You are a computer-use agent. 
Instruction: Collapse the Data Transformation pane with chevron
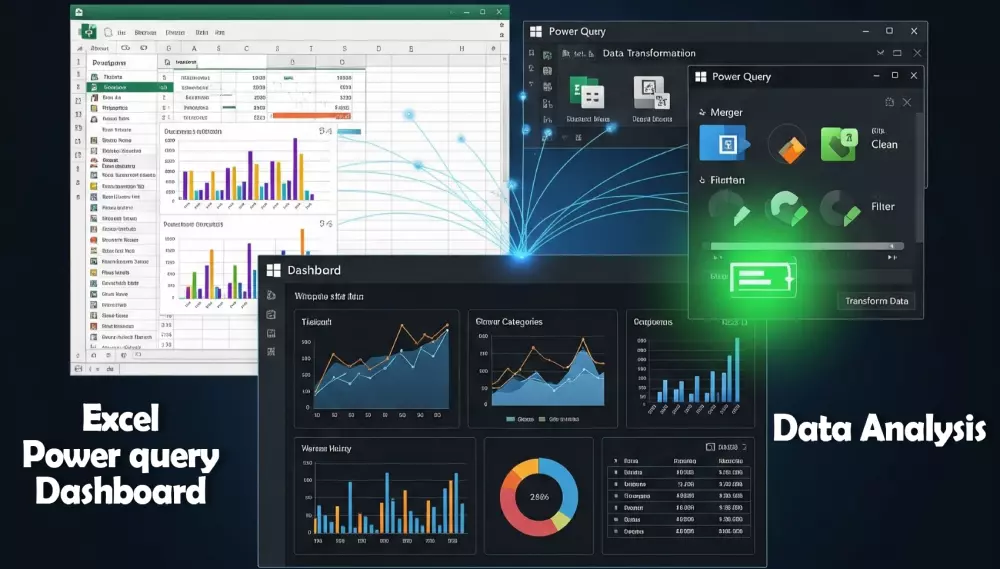point(880,53)
